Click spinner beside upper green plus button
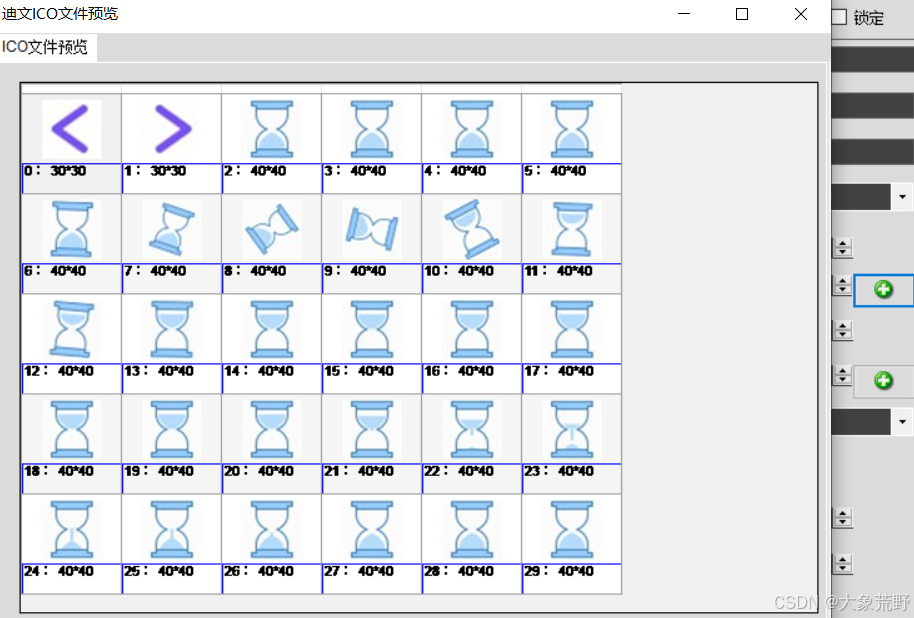The height and width of the screenshot is (618, 914). (x=842, y=285)
